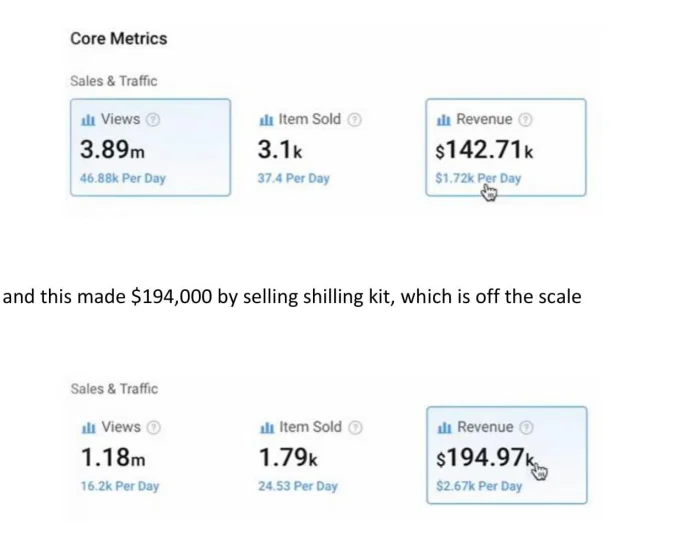Click the 46.88k Per Day link
Image resolution: width=679 pixels, height=555 pixels.
[x=123, y=178]
